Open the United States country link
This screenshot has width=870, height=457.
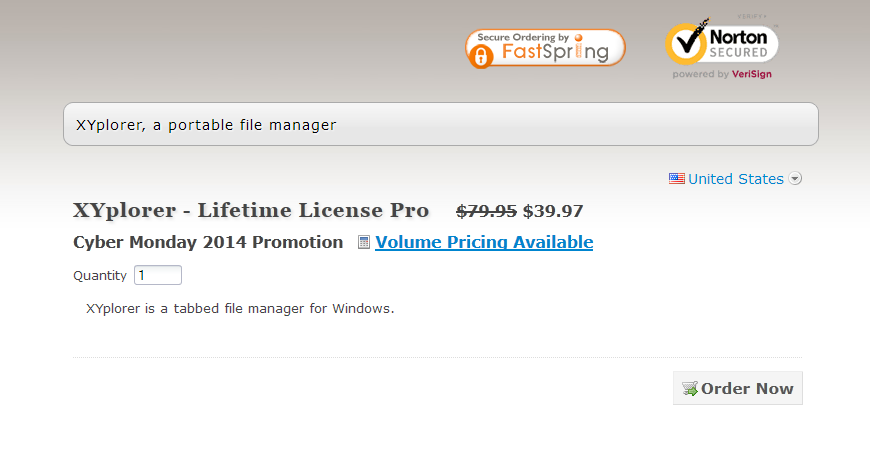click(x=735, y=179)
